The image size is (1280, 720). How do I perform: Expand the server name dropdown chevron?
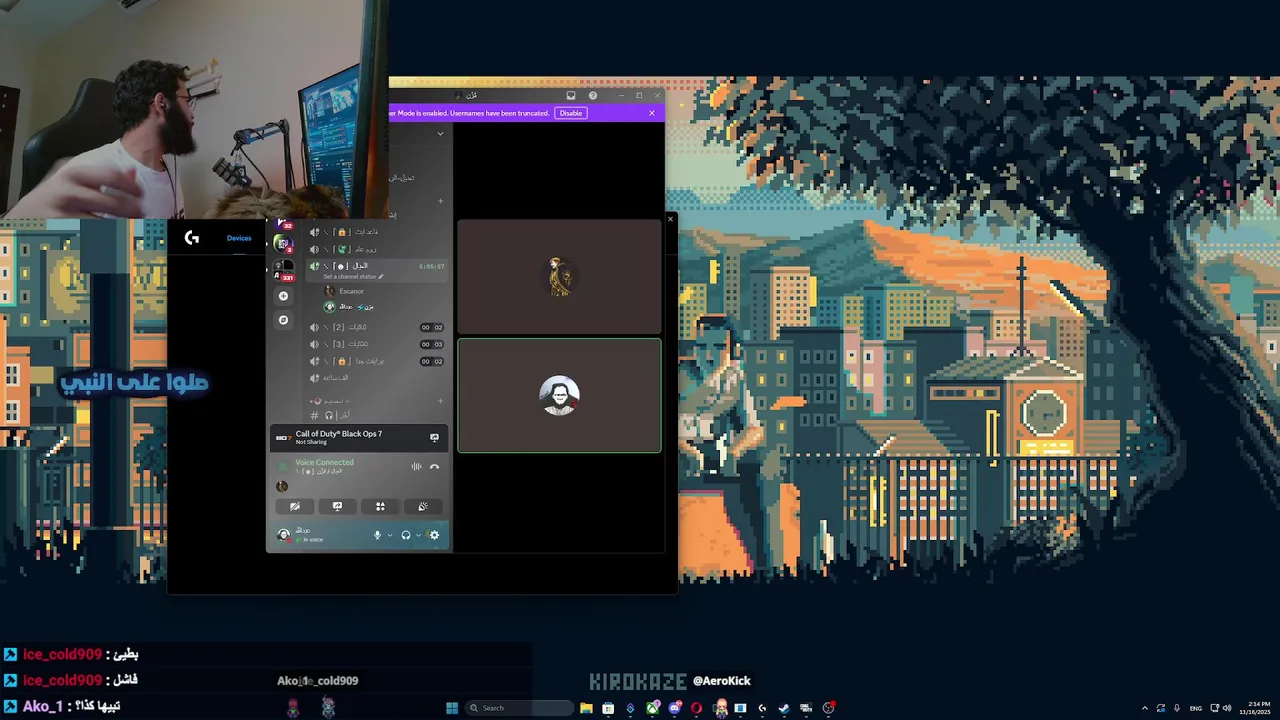(x=440, y=133)
